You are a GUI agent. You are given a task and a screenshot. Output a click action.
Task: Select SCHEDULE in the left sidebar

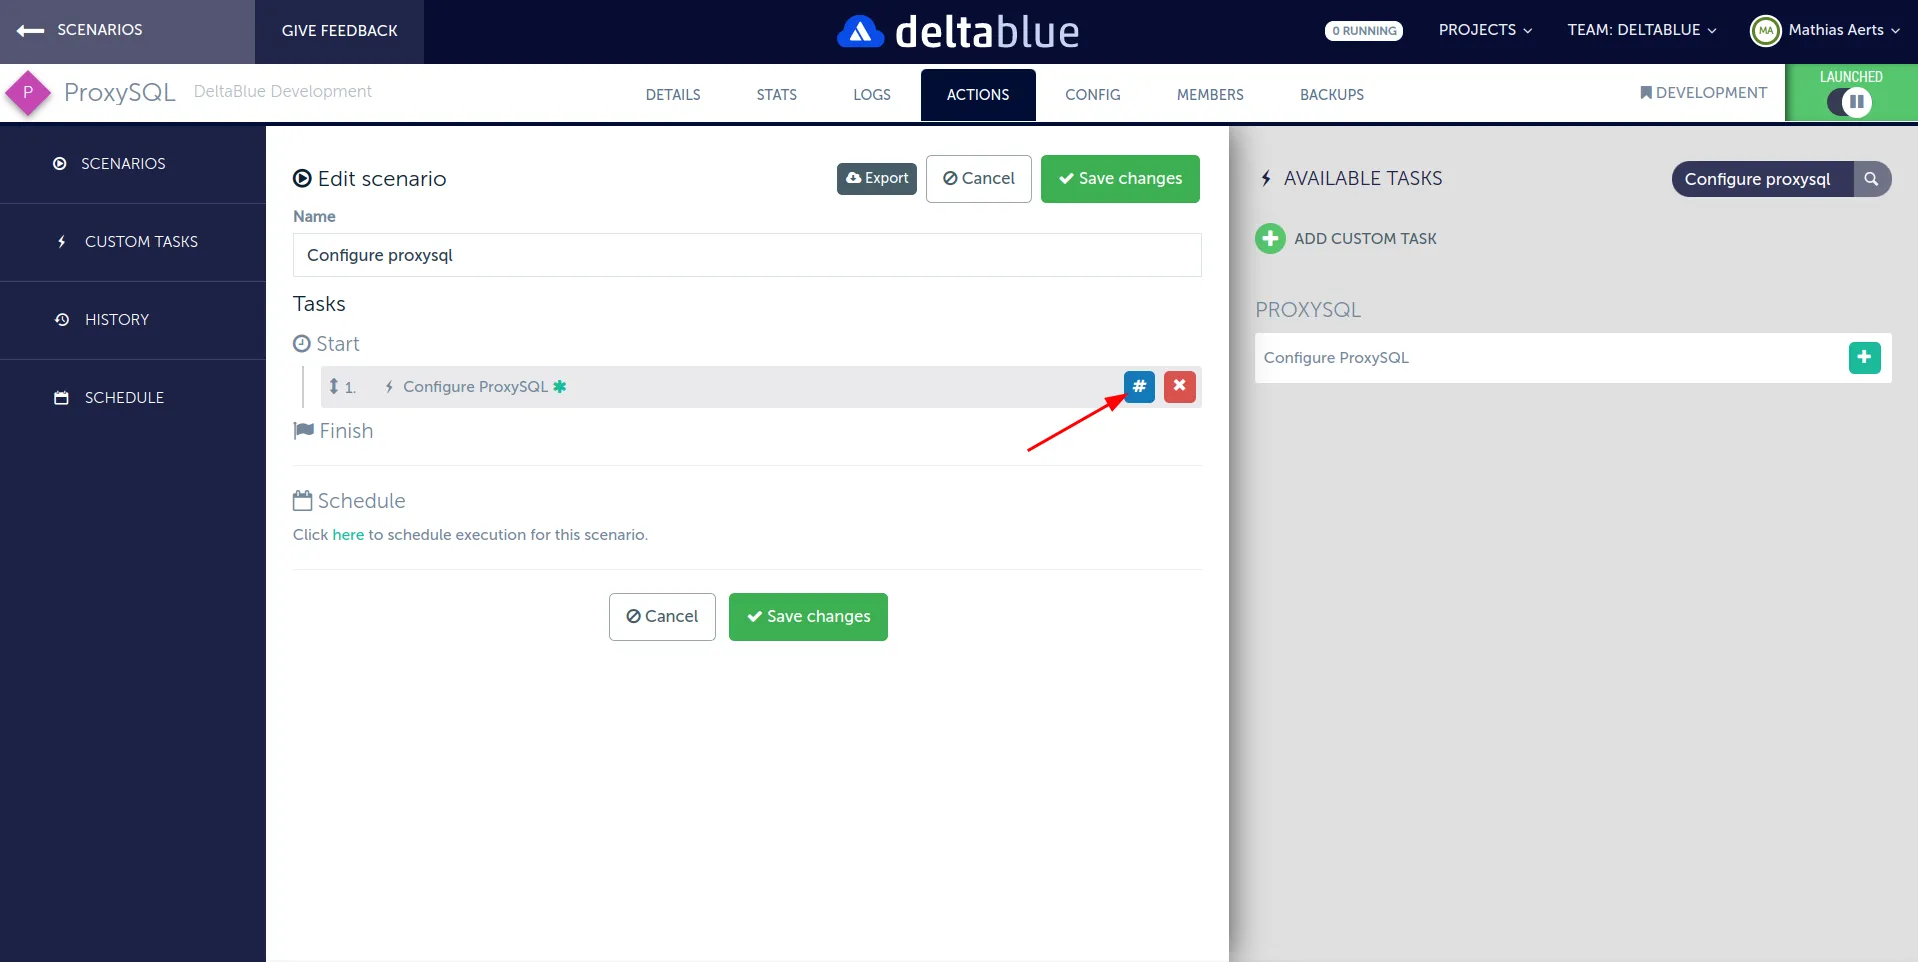coord(123,397)
